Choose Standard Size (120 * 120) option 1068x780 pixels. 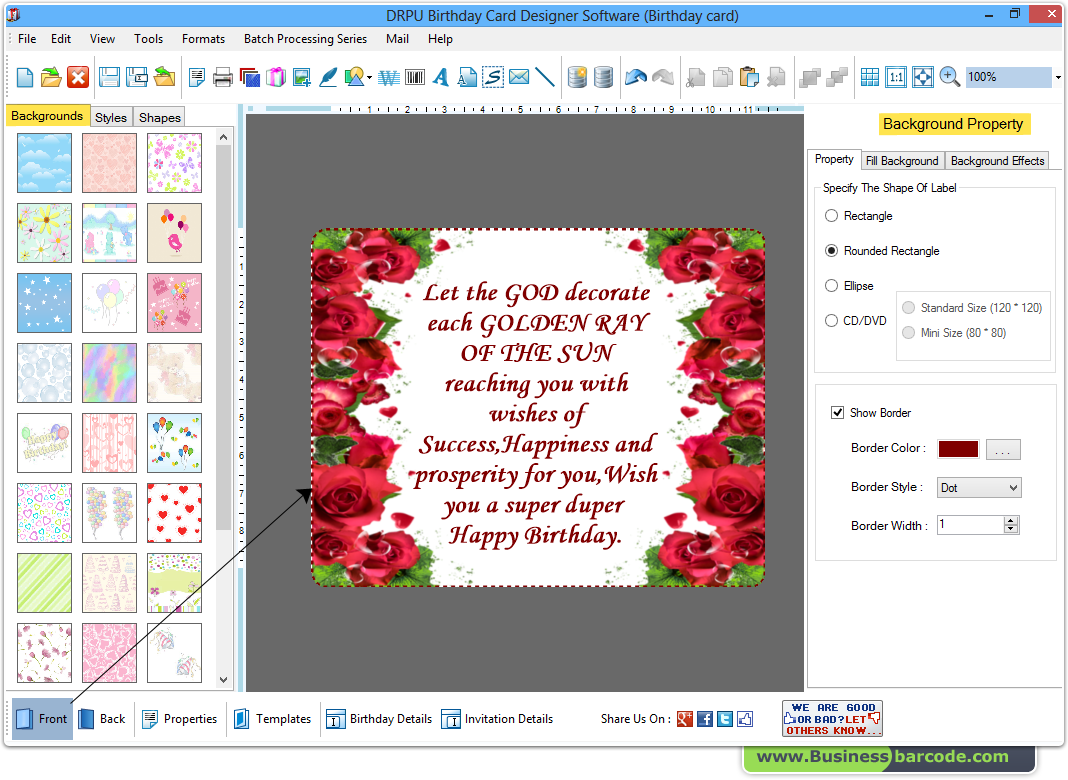[908, 308]
